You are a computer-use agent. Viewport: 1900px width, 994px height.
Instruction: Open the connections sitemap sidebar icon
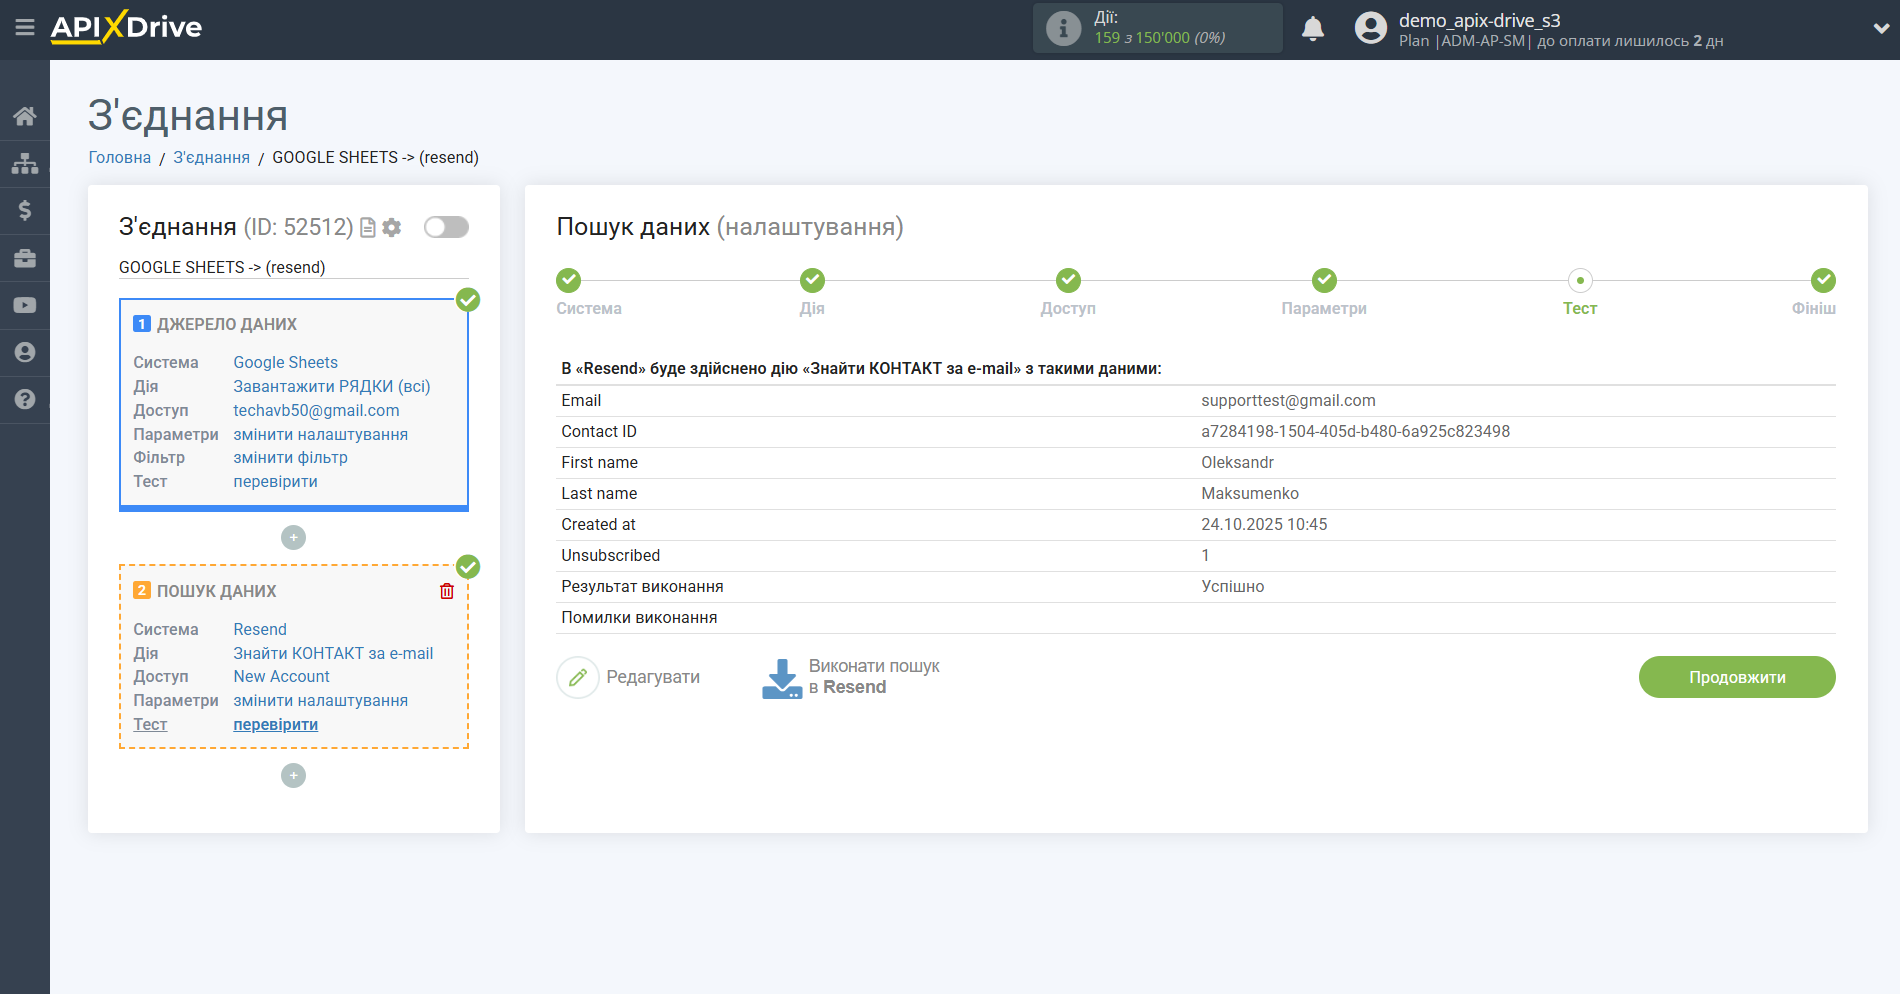25,163
